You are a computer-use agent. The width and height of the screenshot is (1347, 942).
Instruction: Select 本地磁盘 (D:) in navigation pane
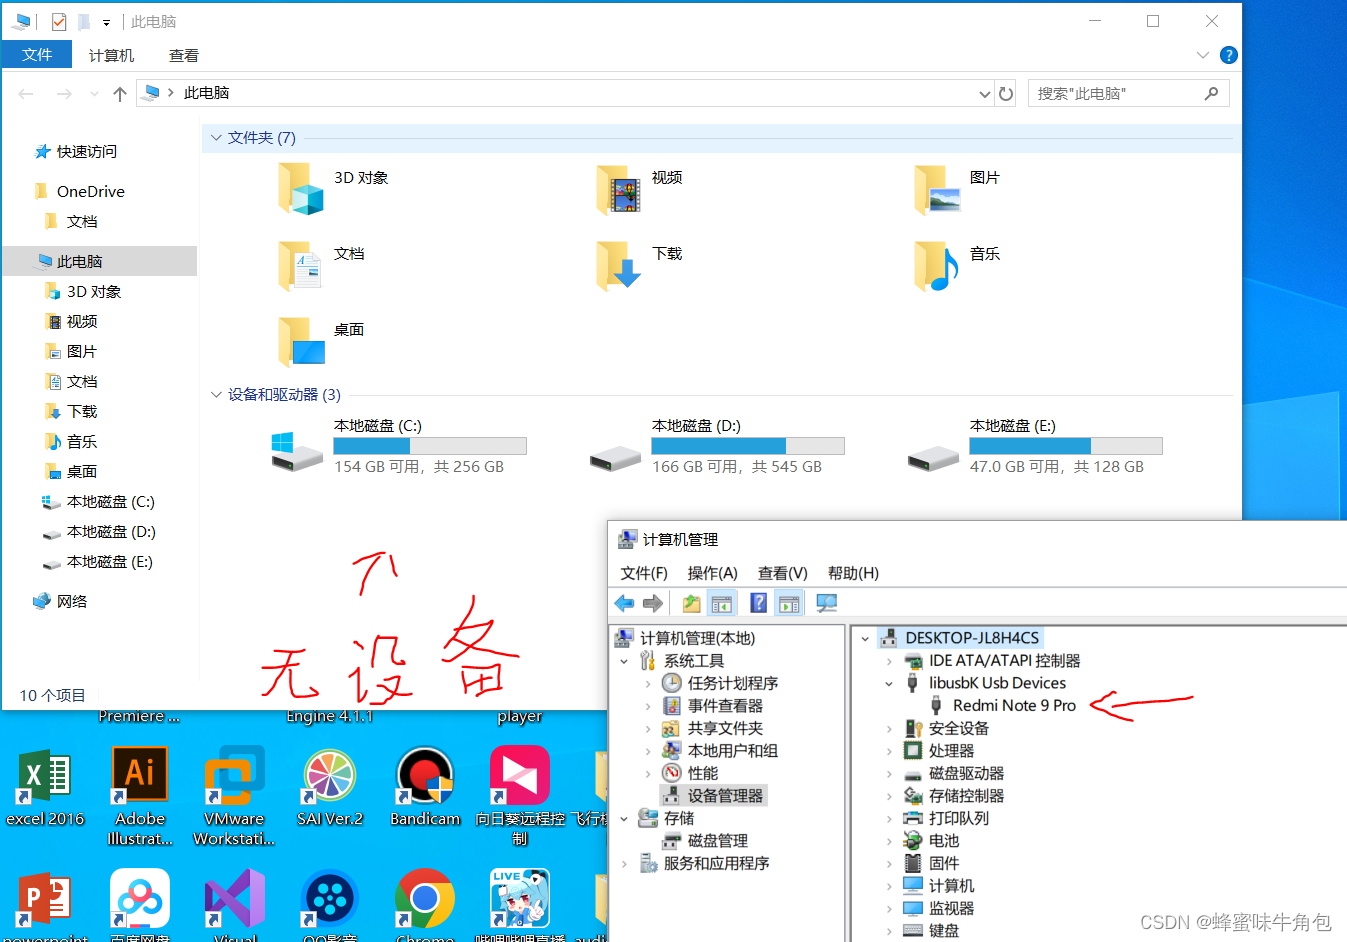coord(110,532)
